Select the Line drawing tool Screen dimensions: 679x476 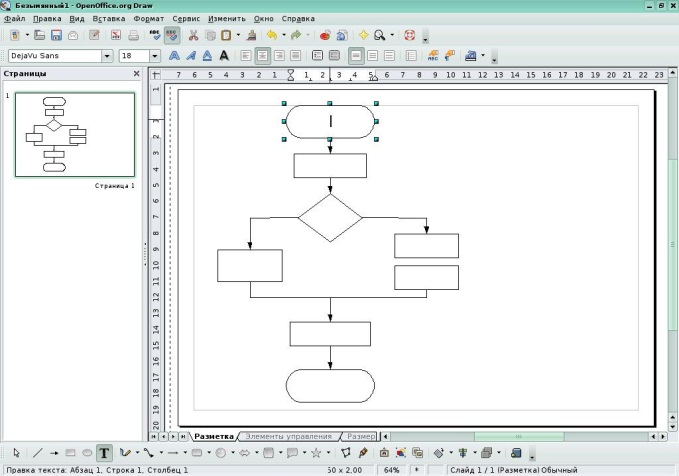(x=38, y=453)
